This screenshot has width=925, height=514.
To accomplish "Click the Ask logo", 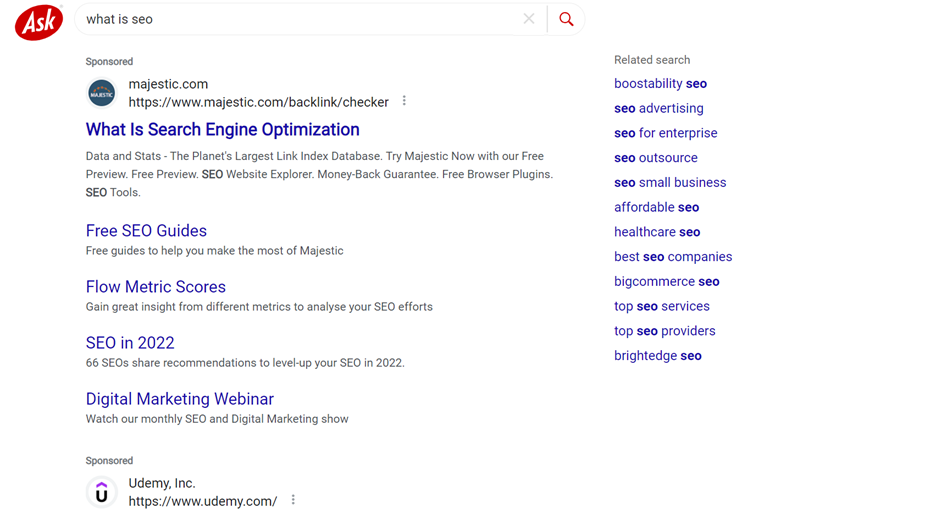I will point(39,22).
